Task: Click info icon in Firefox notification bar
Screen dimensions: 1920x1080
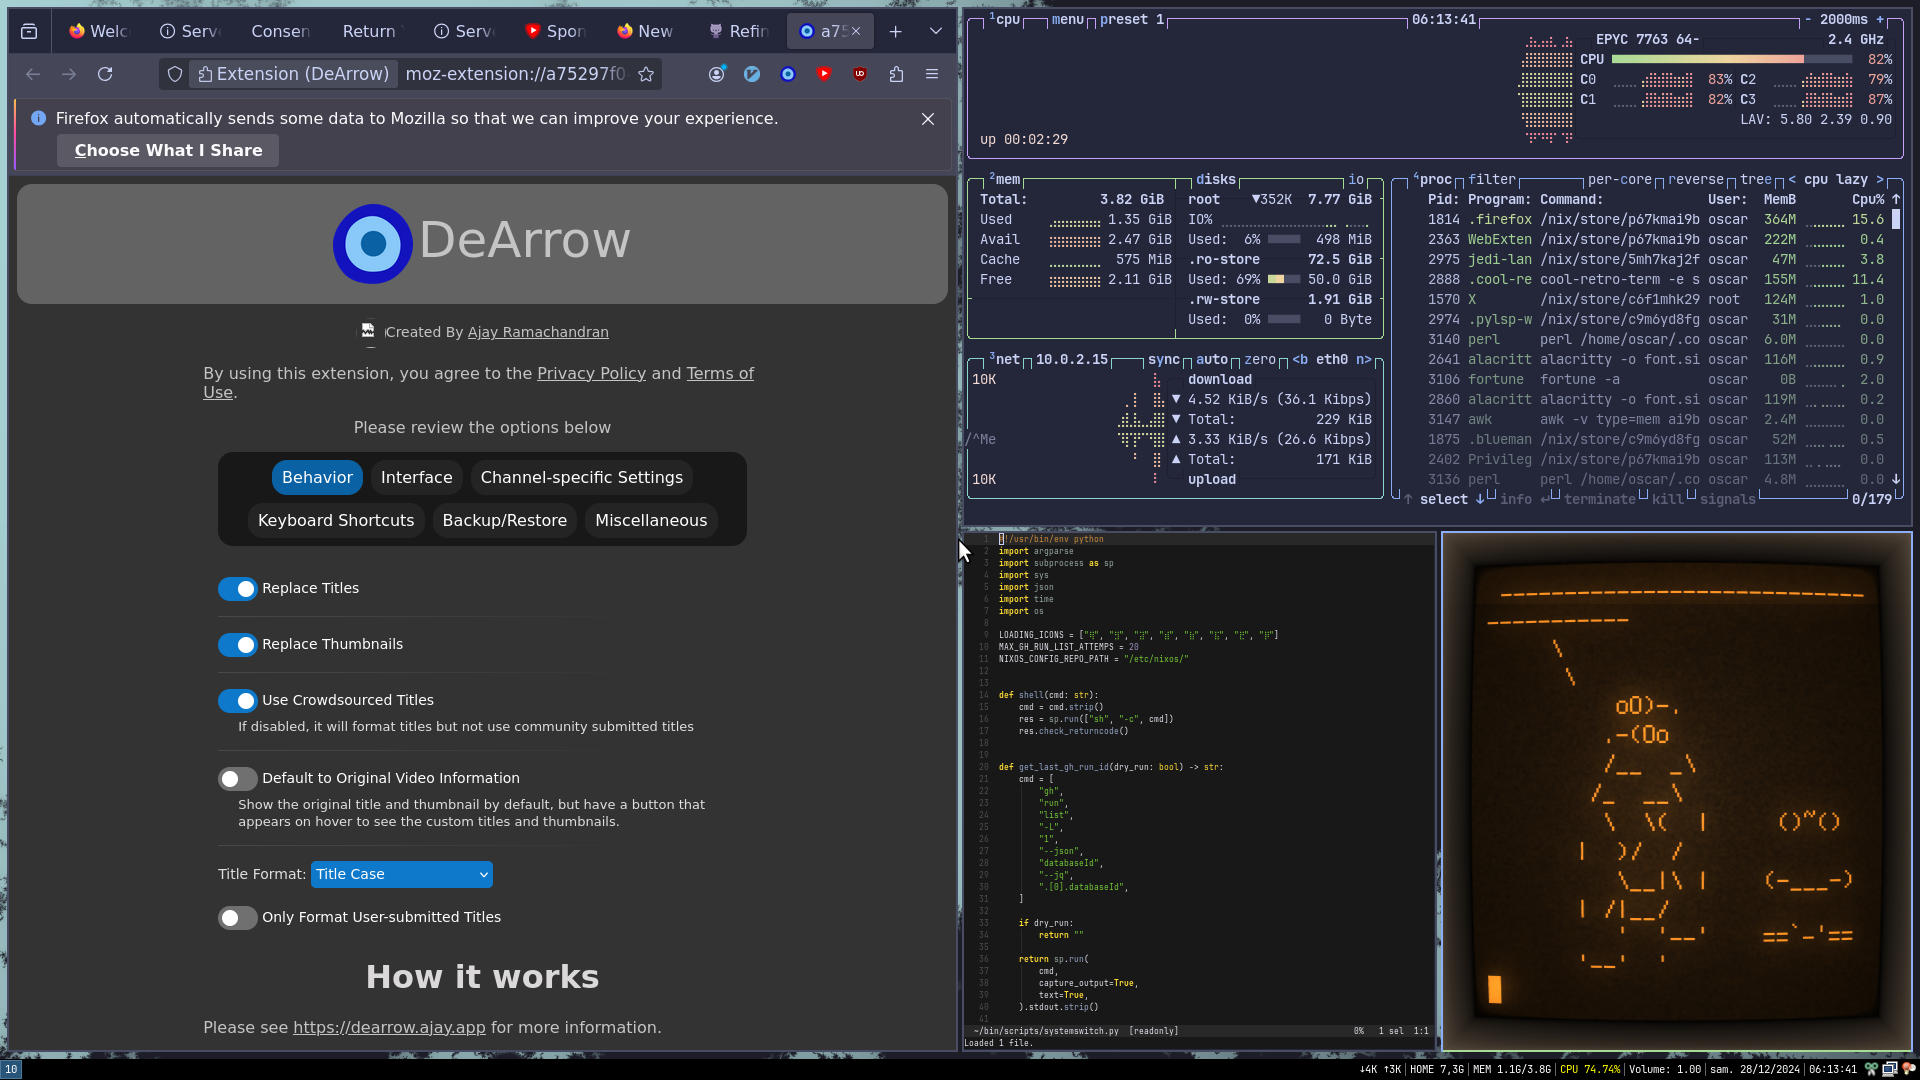Action: point(38,118)
